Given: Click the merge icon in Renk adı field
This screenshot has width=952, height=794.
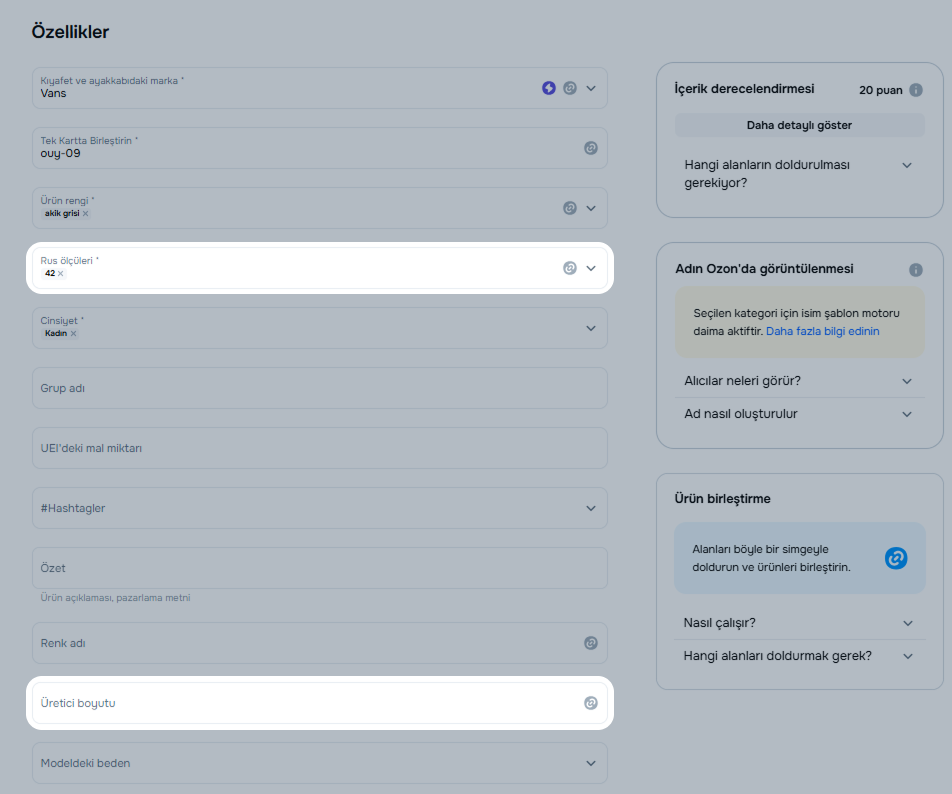Looking at the screenshot, I should (591, 643).
